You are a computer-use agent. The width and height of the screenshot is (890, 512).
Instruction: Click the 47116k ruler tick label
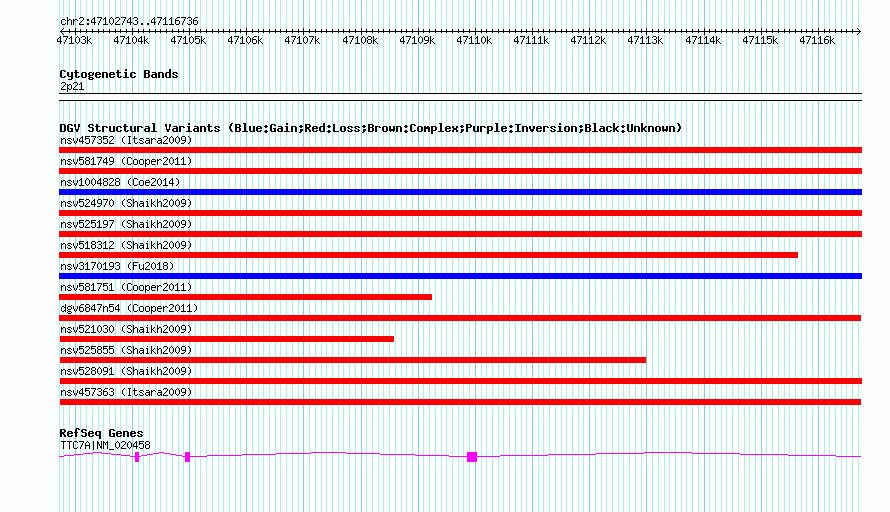point(817,40)
